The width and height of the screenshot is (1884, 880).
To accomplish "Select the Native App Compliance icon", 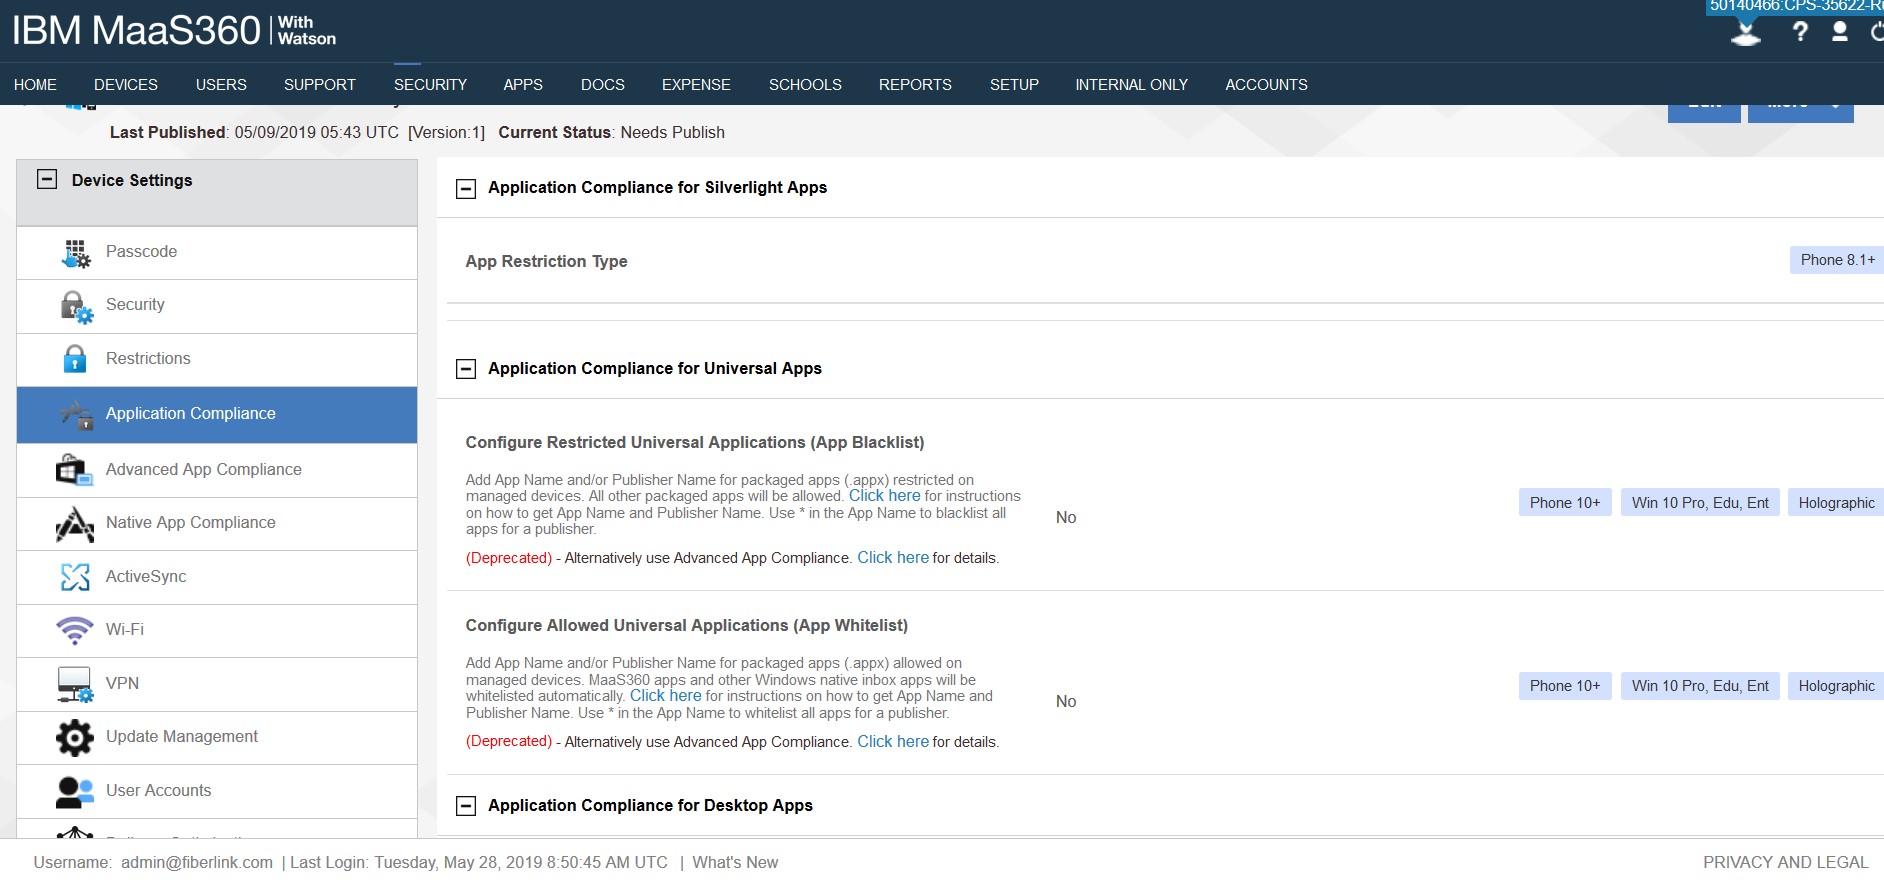I will click(x=75, y=524).
